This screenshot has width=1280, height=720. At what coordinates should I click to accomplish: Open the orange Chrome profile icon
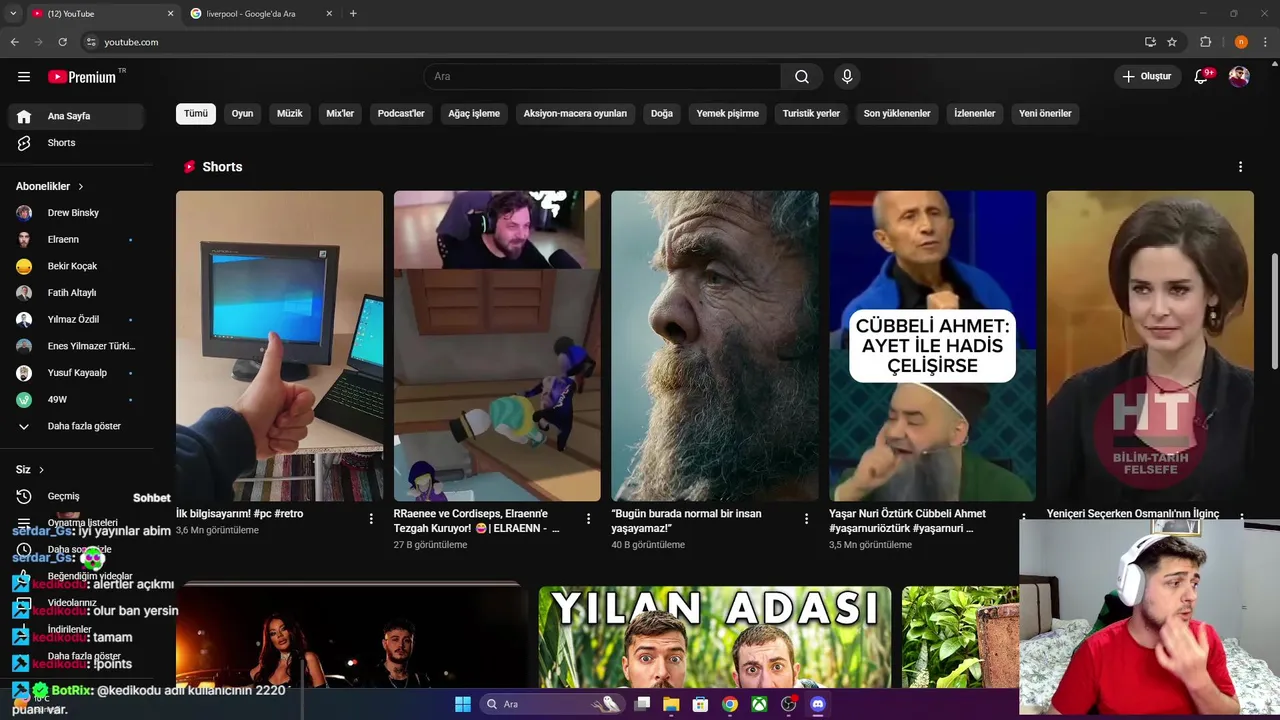(1241, 42)
